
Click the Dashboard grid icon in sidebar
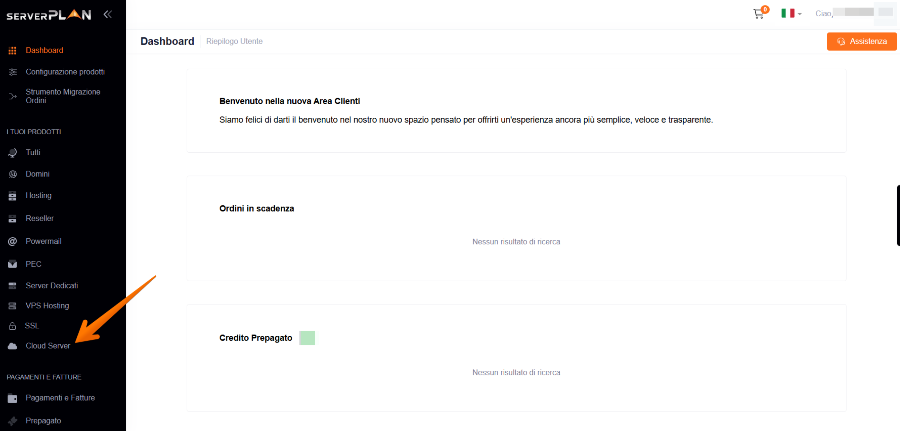pos(12,50)
